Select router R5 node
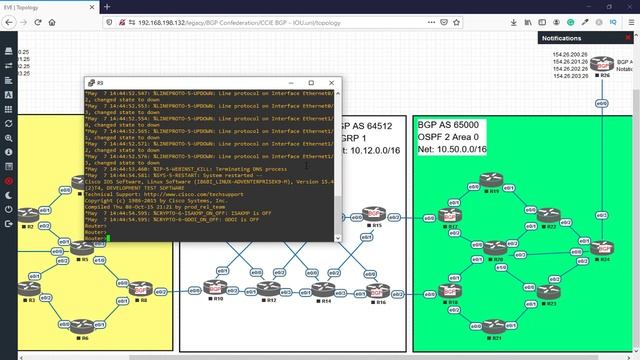This screenshot has height=360, width=640. pos(82,247)
